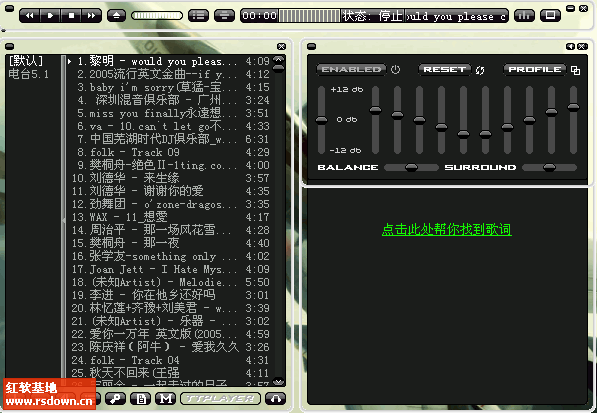Select the [默认] default playlist

coord(26,61)
